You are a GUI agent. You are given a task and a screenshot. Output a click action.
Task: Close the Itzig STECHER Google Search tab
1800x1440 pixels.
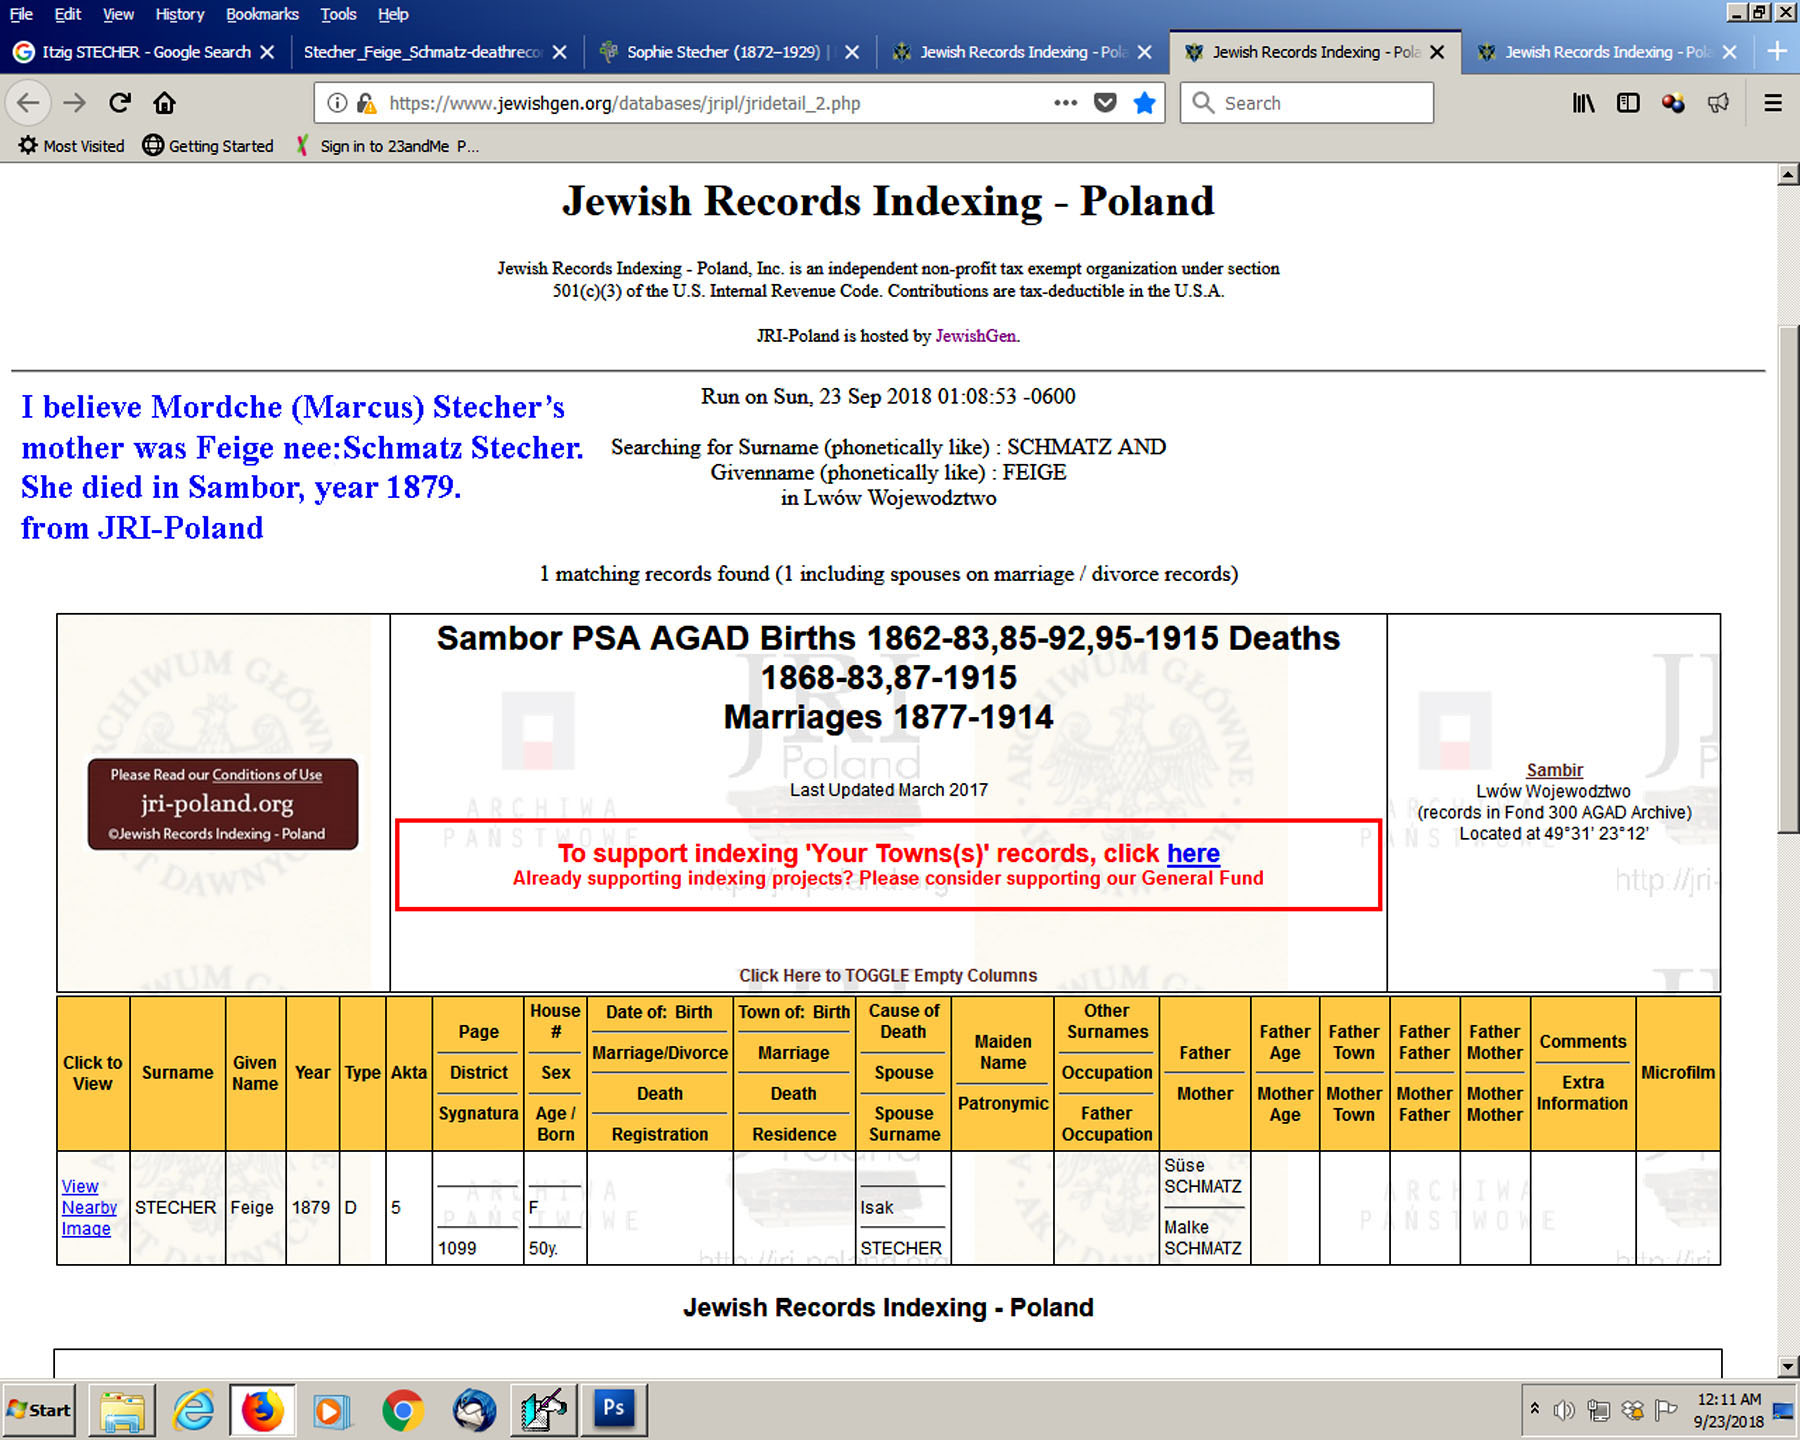(x=267, y=52)
